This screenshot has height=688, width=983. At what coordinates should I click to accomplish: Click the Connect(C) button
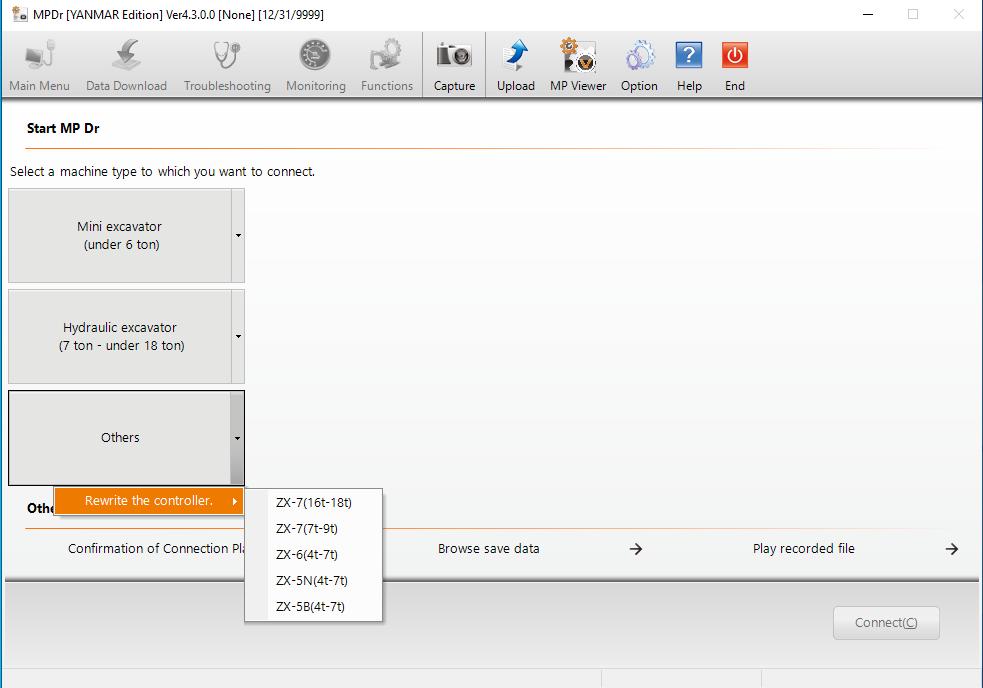click(886, 622)
